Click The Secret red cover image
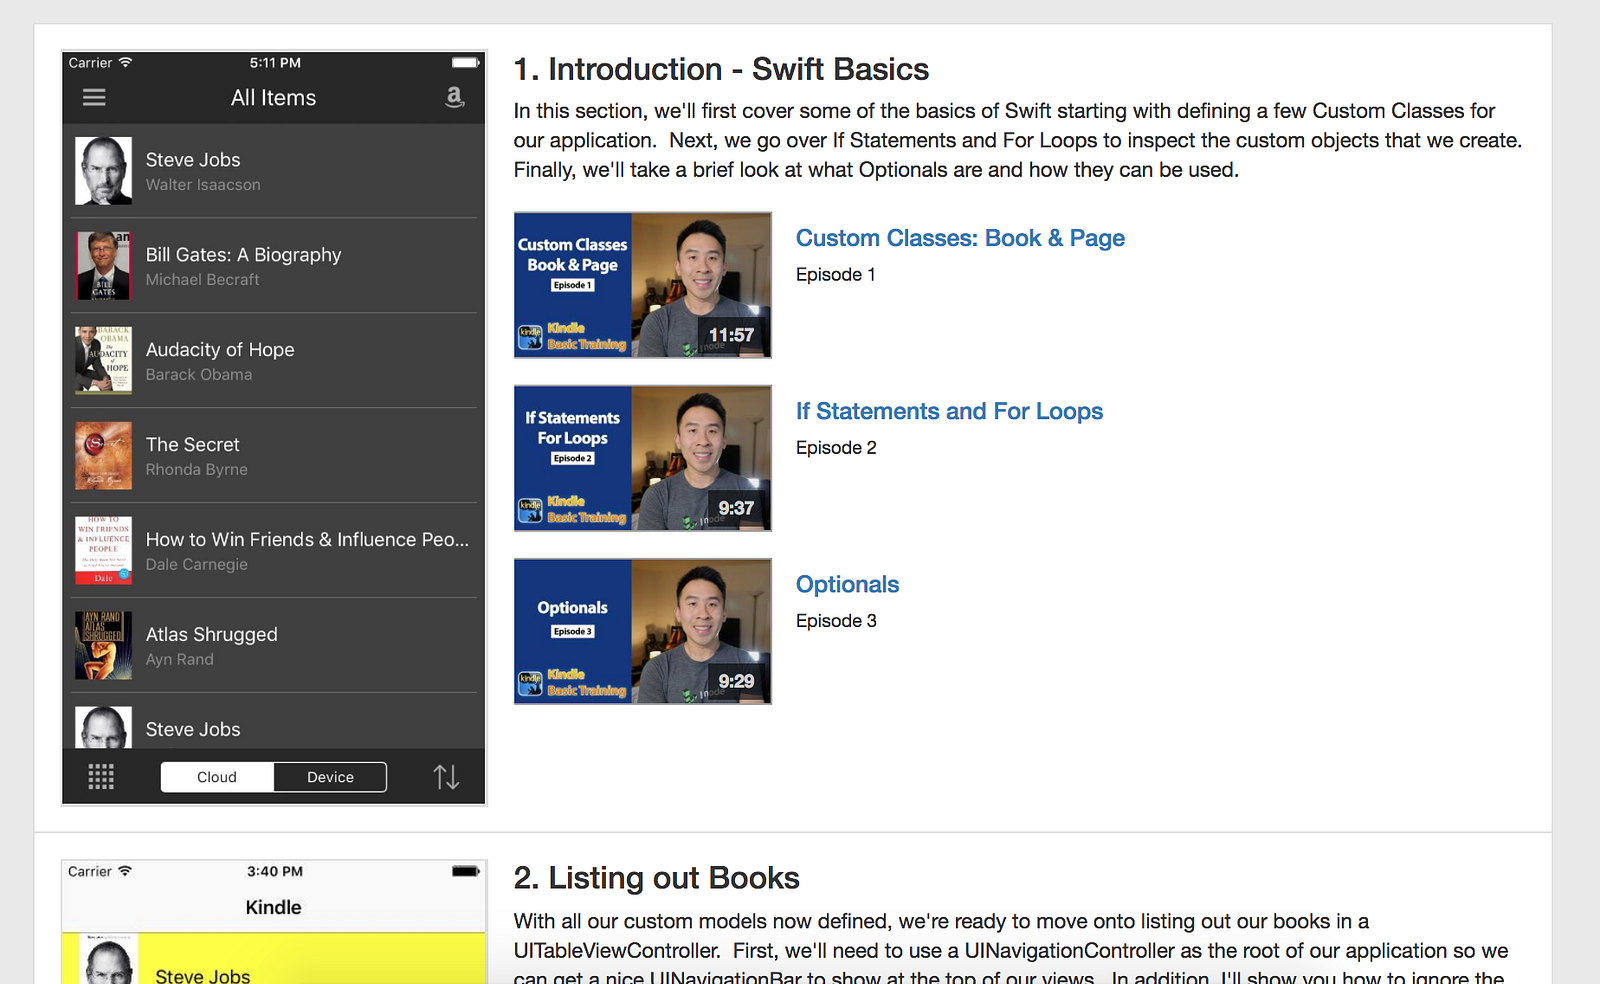 pyautogui.click(x=103, y=455)
